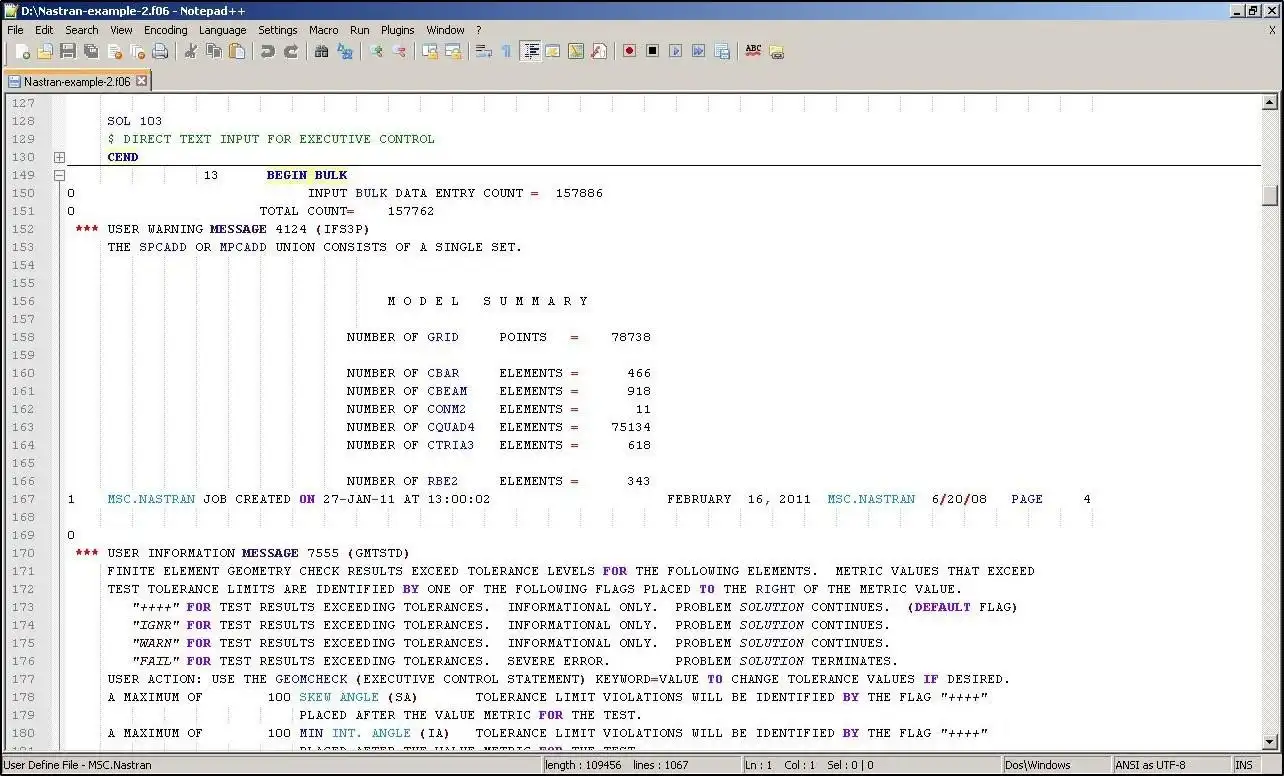Click the Print toolbar icon
The width and height of the screenshot is (1284, 776).
pyautogui.click(x=160, y=51)
